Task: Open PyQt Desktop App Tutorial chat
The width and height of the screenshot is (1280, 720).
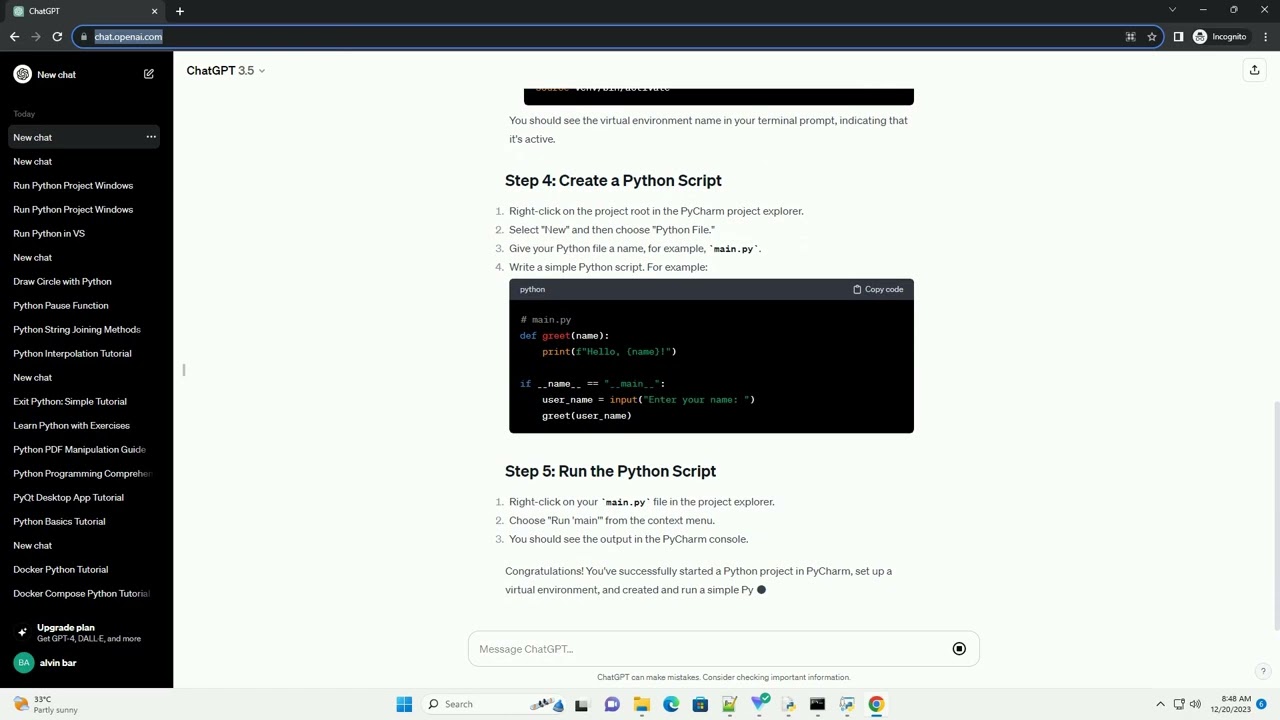Action: [x=84, y=497]
